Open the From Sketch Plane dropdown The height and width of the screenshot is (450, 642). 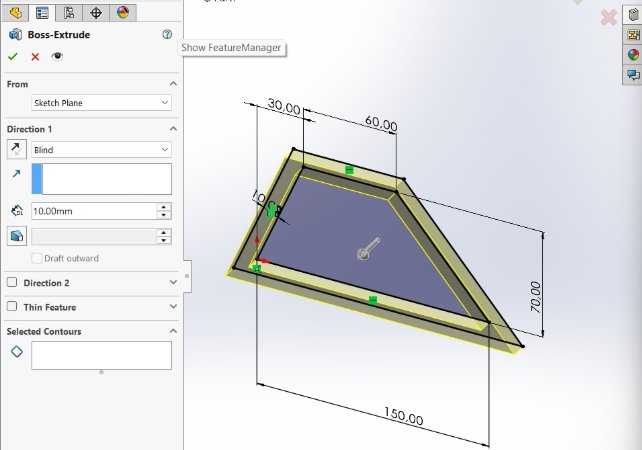[x=102, y=103]
